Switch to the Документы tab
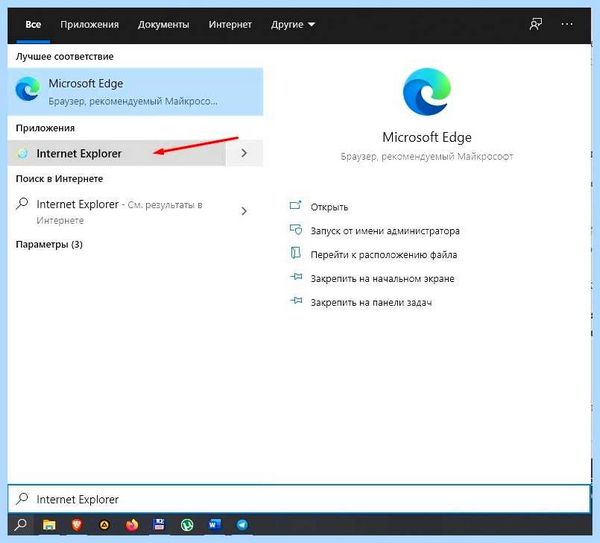This screenshot has height=543, width=600. pos(163,24)
